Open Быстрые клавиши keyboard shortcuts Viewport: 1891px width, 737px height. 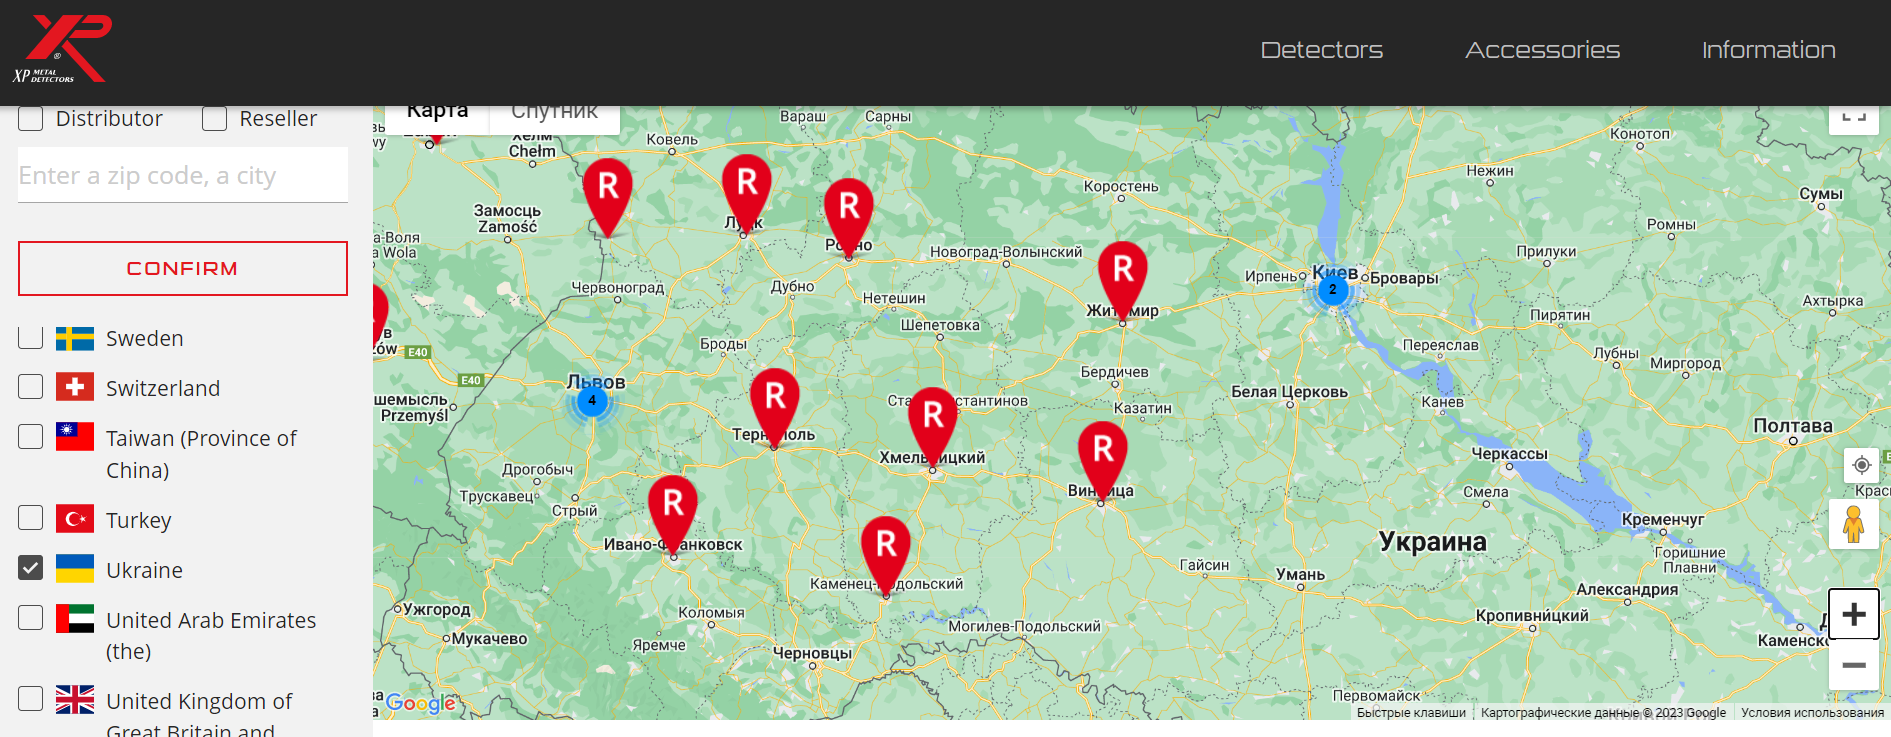tap(1411, 713)
